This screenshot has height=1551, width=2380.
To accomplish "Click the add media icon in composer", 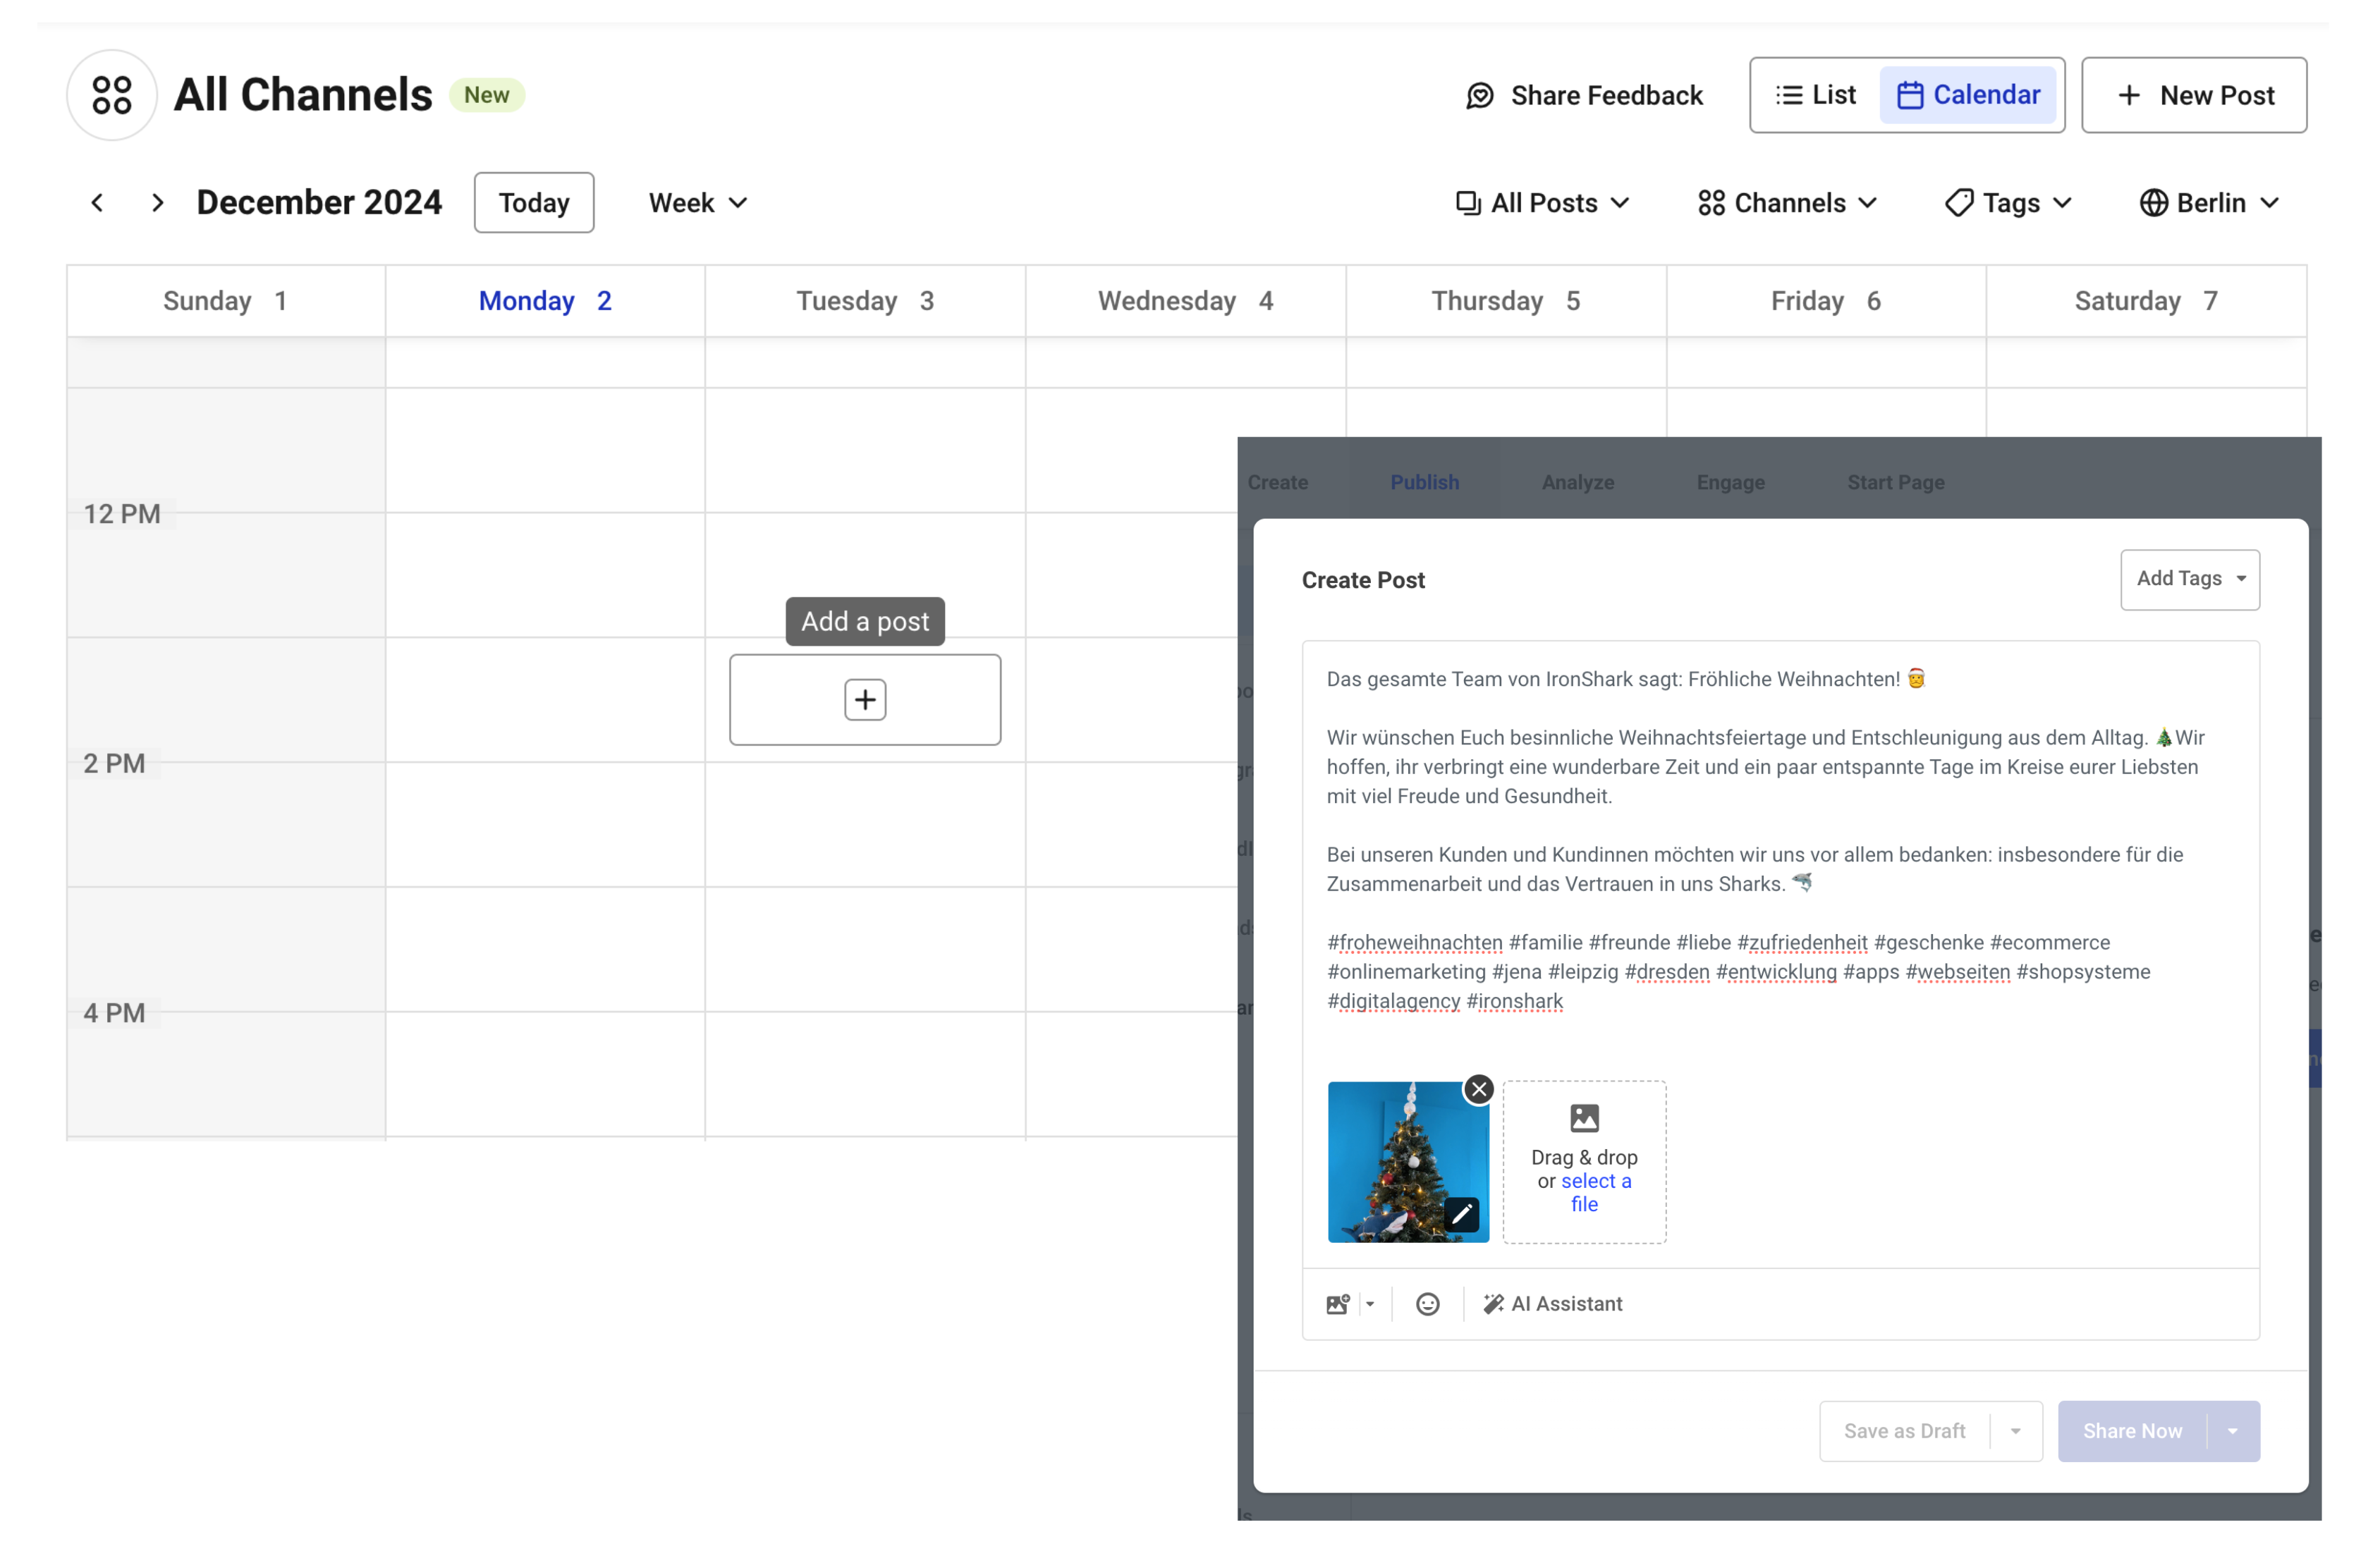I will (1337, 1304).
